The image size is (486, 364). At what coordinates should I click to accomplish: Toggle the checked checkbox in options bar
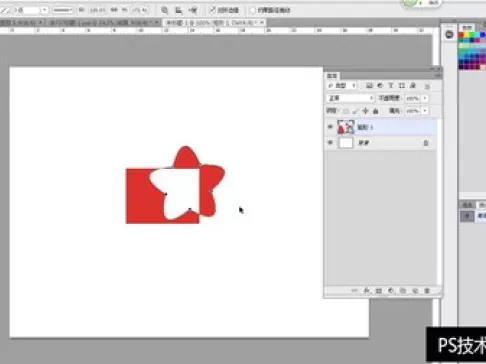[212, 10]
